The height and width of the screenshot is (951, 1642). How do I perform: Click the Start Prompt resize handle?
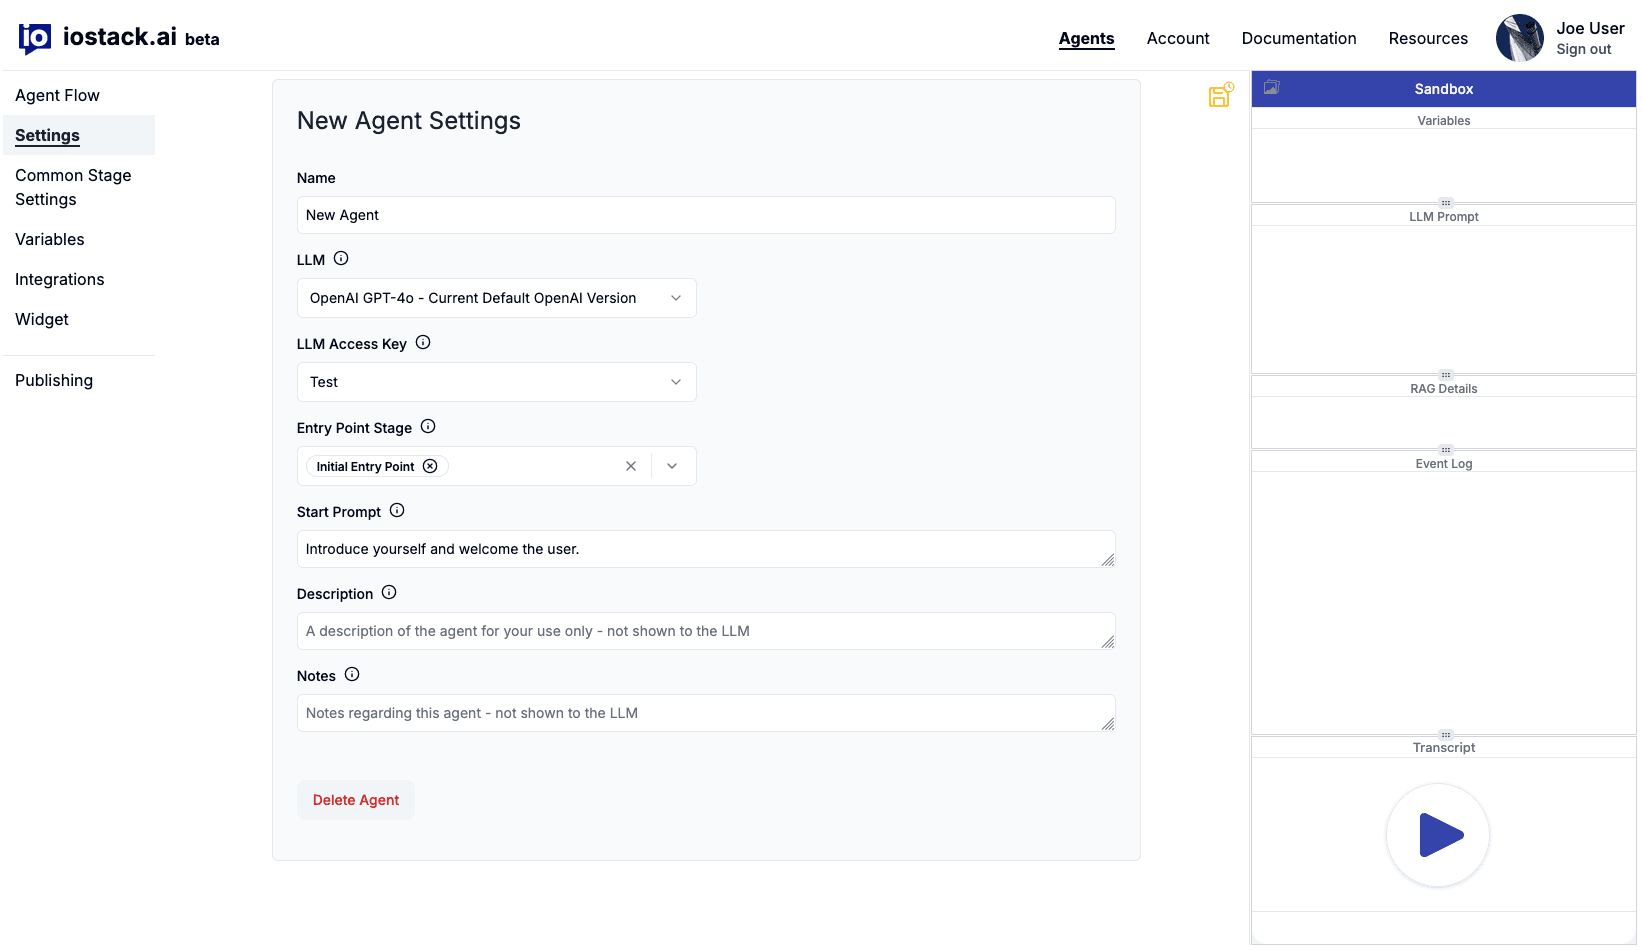tap(1108, 560)
